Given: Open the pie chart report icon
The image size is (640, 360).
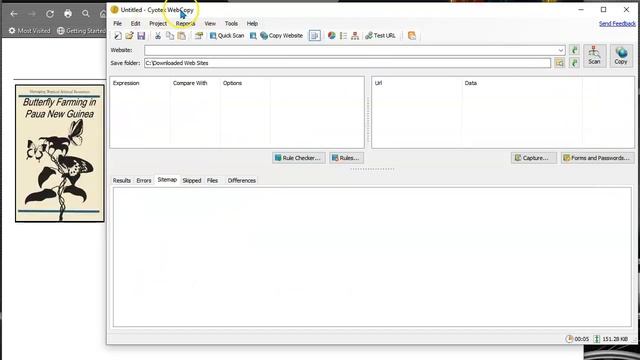Looking at the screenshot, I should point(331,36).
